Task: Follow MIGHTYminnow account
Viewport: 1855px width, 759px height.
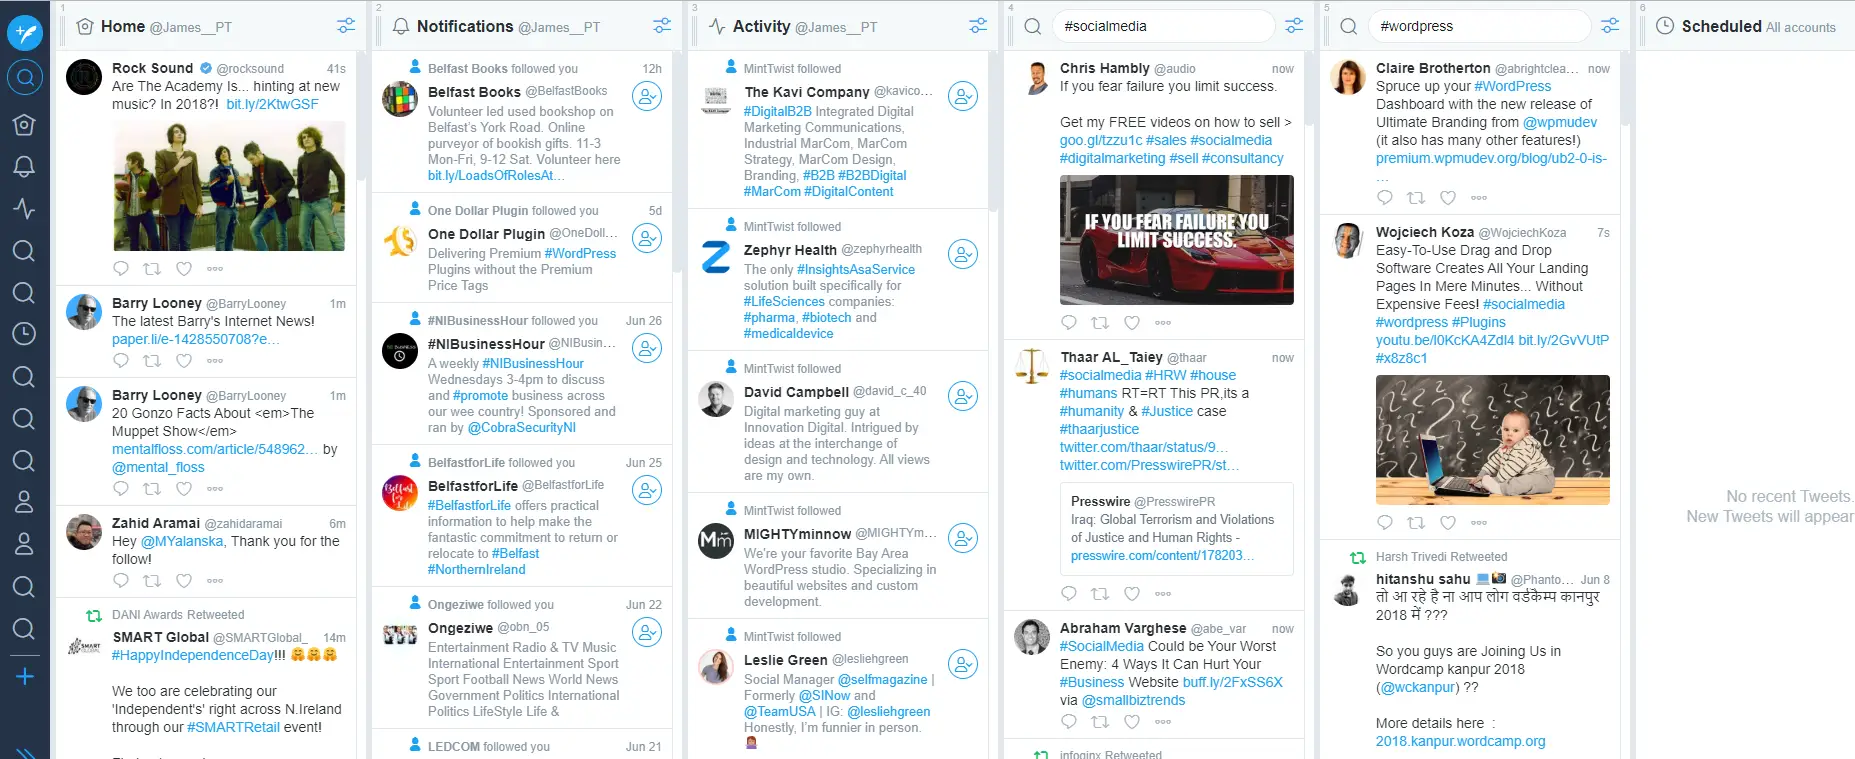Action: click(x=963, y=538)
